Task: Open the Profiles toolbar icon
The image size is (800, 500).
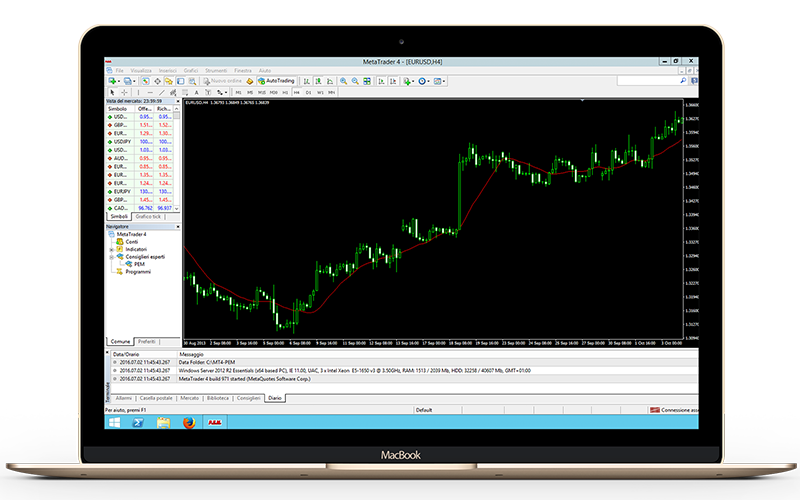Action: [128, 81]
